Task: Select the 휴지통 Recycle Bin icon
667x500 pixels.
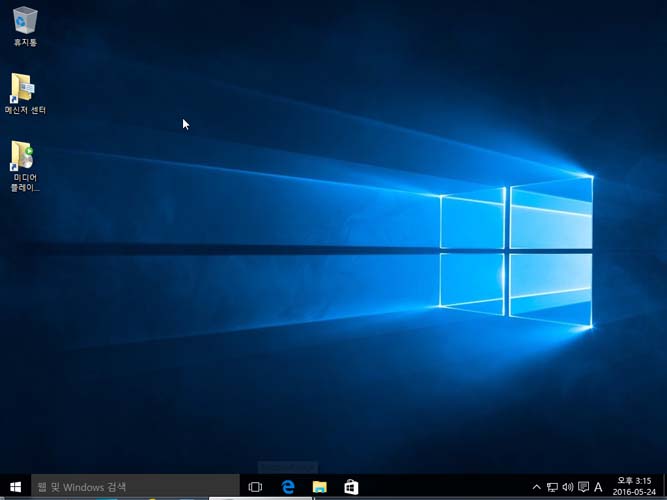Action: click(25, 20)
